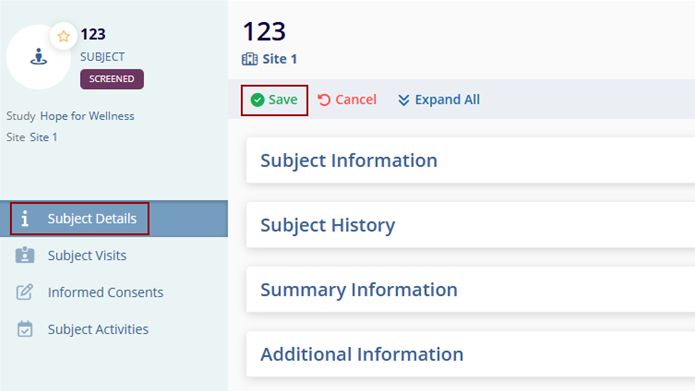Click the Hope for Wellness study link
Screen dimensions: 695x391
pos(87,116)
